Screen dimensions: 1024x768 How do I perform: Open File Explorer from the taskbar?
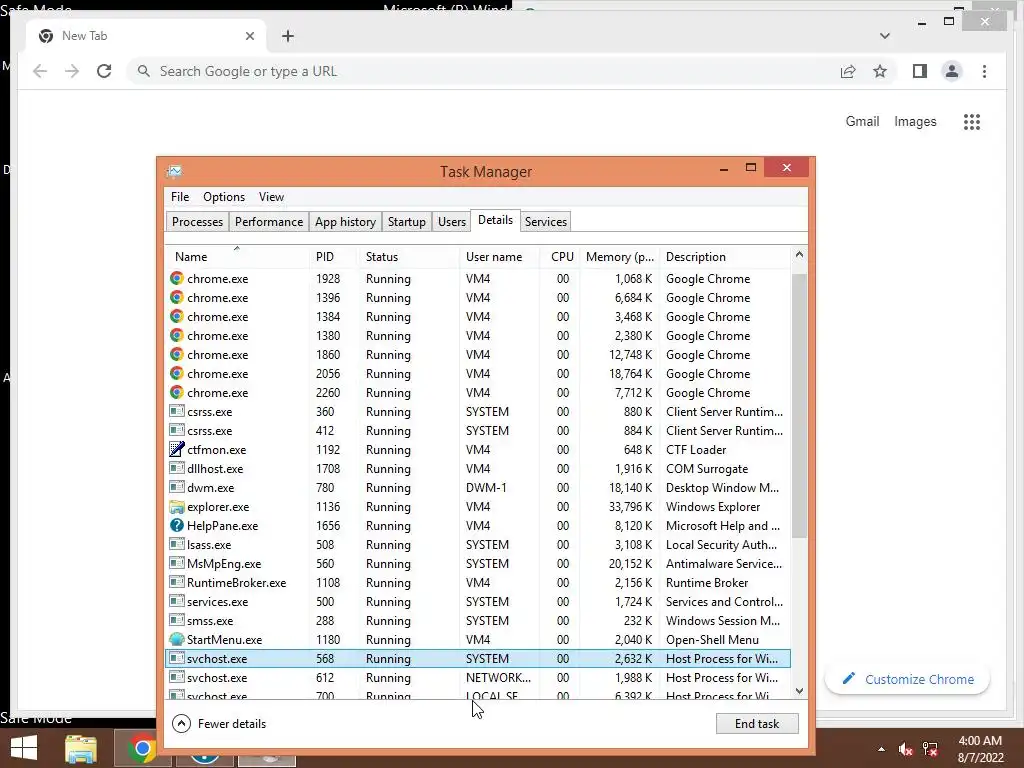(81, 748)
